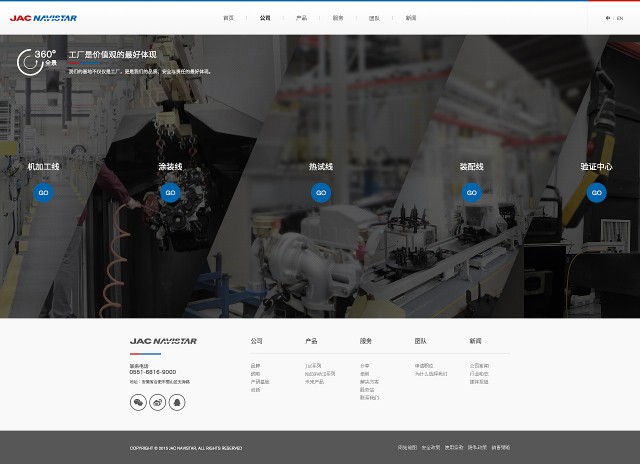Open the footer 服务 column heading
This screenshot has height=464, width=640.
(x=366, y=341)
